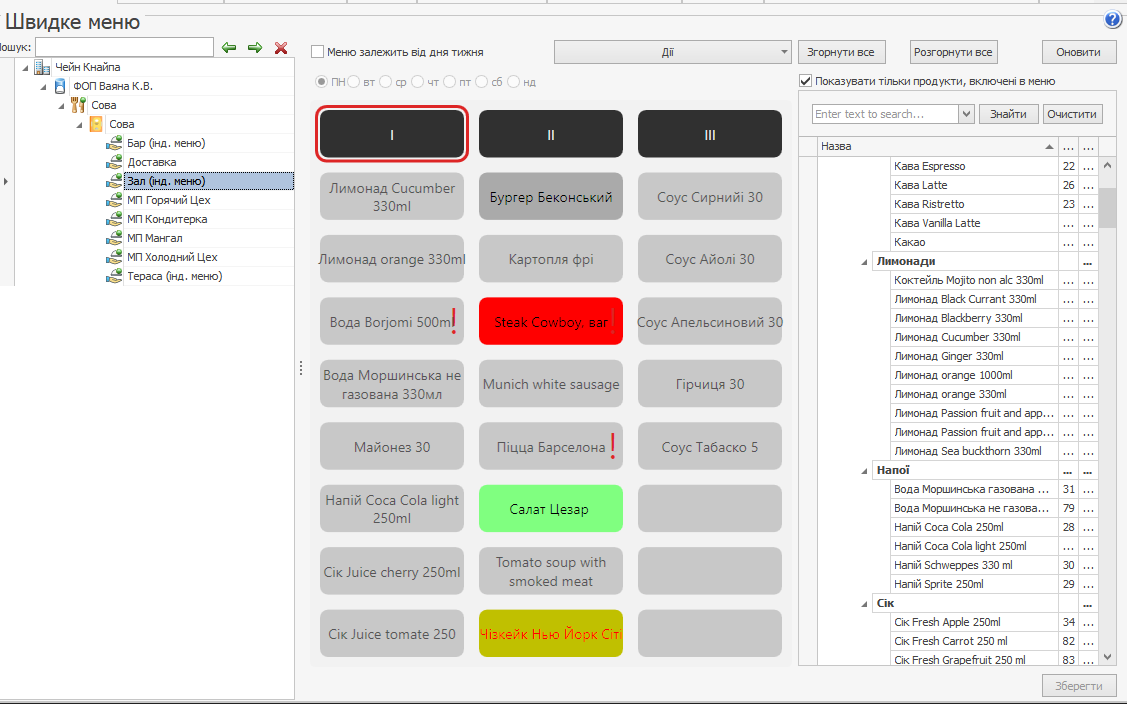This screenshot has width=1127, height=704.
Task: Select the ПН weekday radio button
Action: (x=322, y=81)
